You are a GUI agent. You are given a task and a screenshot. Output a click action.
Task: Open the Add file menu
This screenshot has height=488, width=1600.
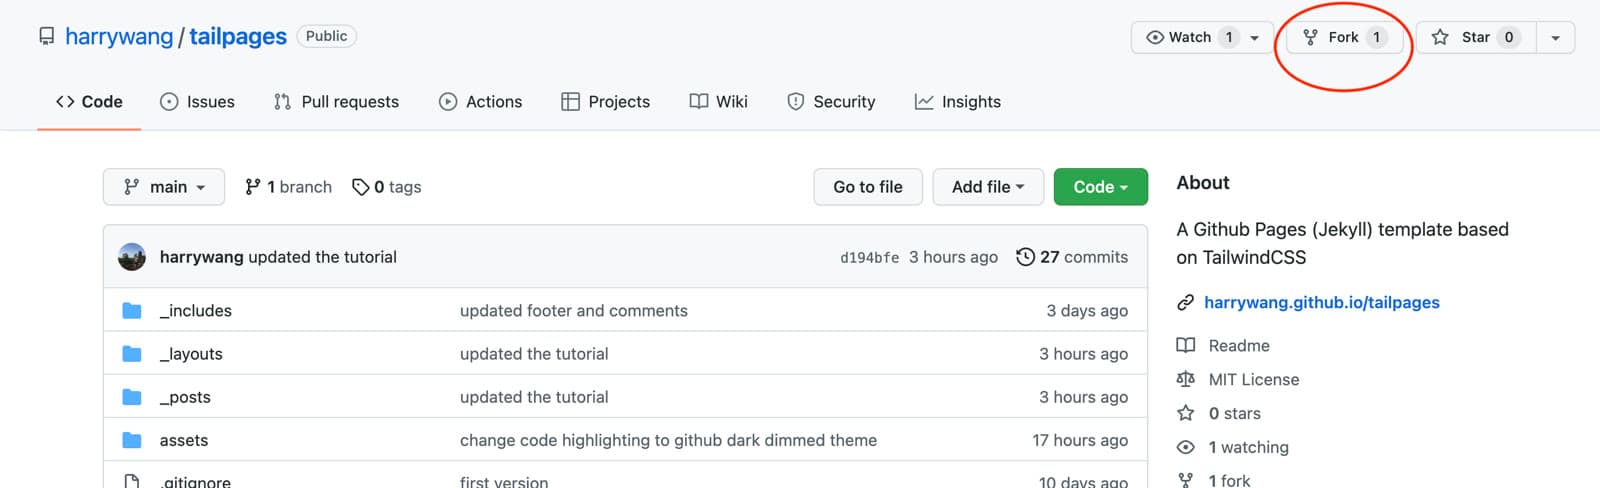988,187
